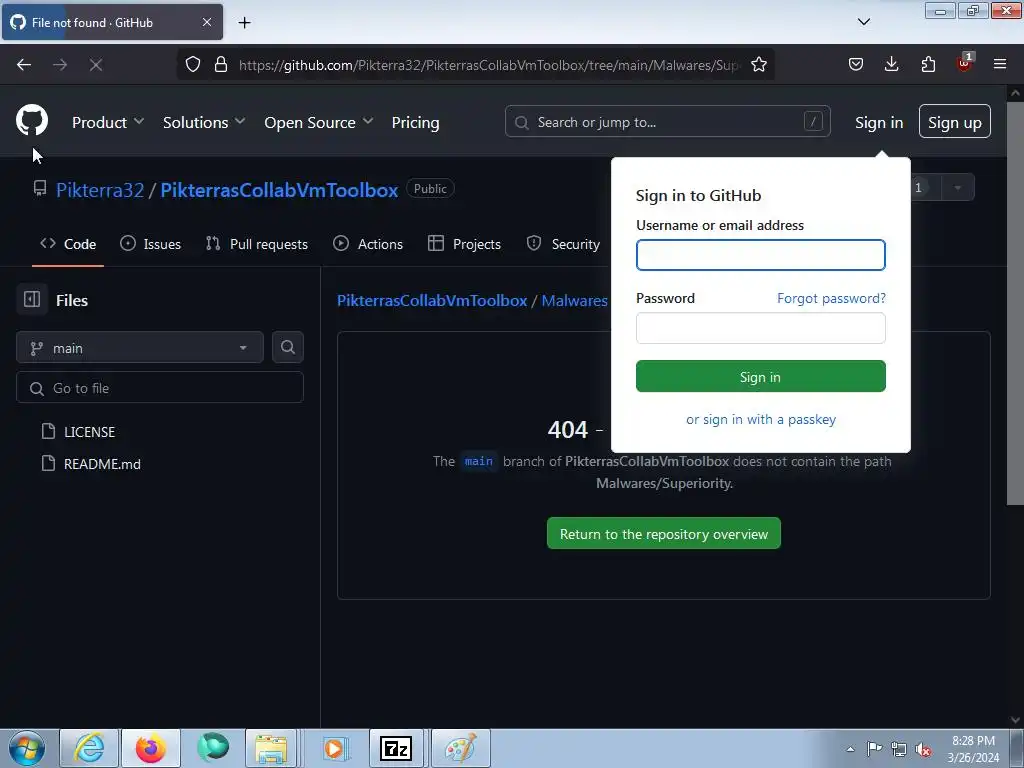The height and width of the screenshot is (768, 1024).
Task: Click the page vertical scrollbar
Action: 1015,302
